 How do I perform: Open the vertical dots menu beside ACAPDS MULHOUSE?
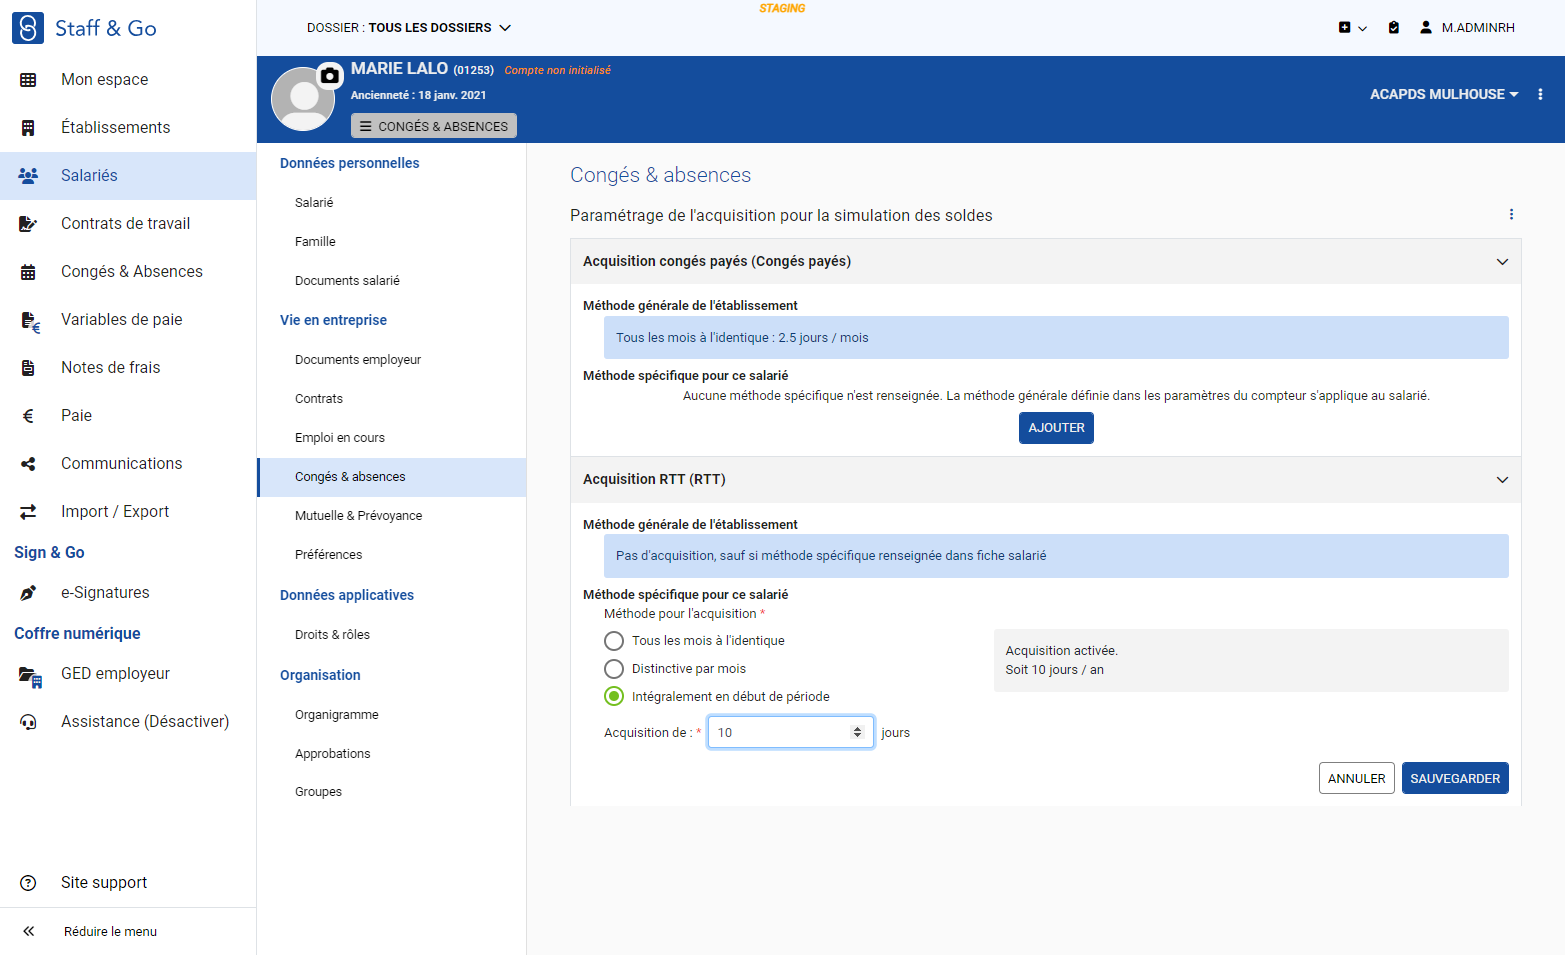pyautogui.click(x=1540, y=94)
